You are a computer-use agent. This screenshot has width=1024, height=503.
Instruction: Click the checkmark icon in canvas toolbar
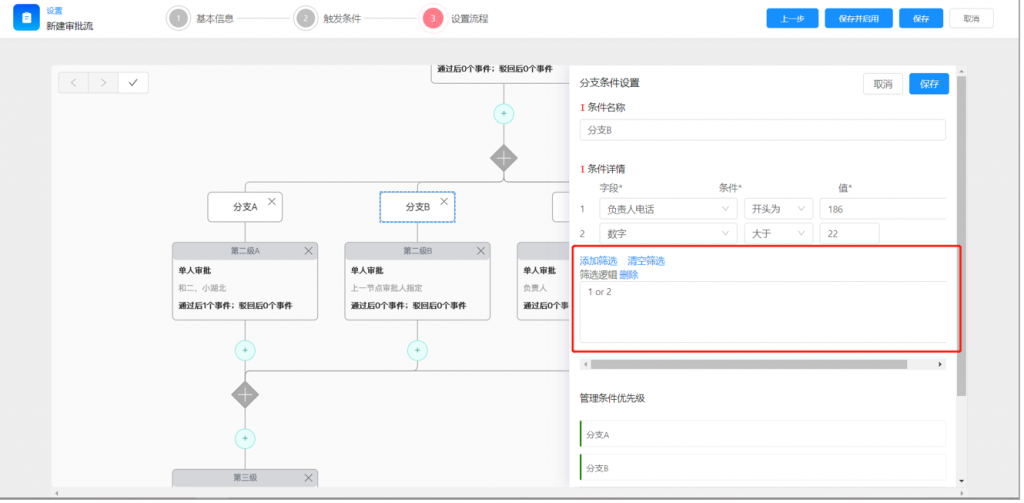[x=133, y=82]
